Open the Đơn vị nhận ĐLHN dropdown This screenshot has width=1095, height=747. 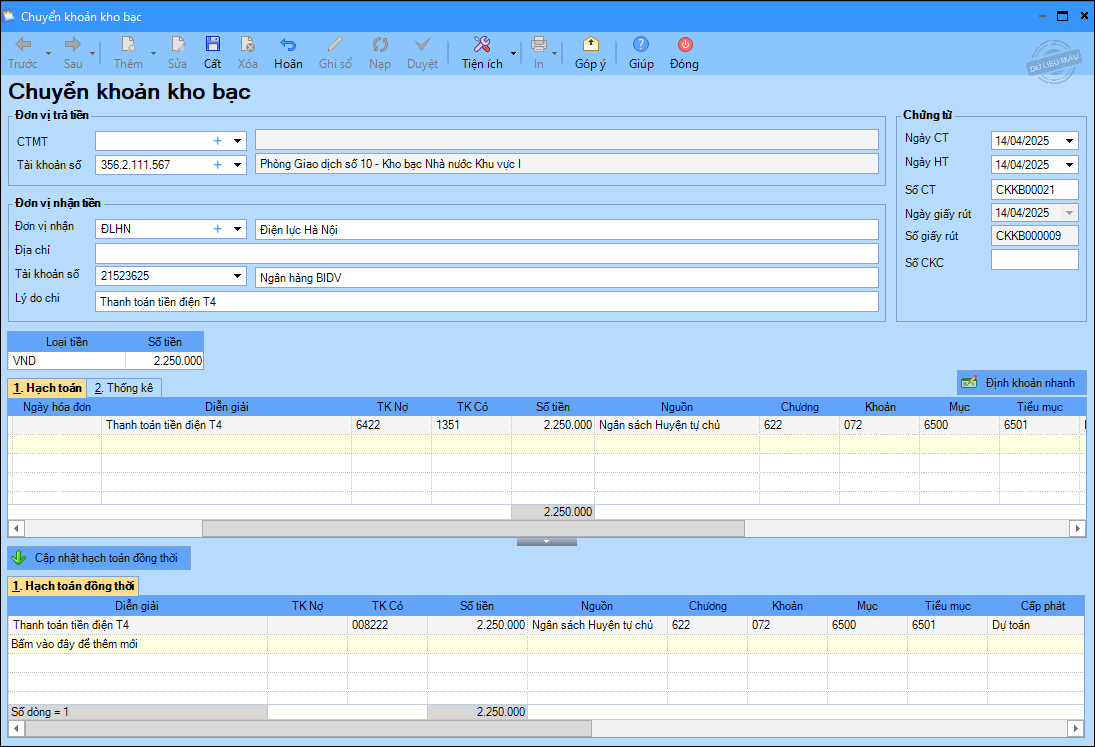point(237,229)
